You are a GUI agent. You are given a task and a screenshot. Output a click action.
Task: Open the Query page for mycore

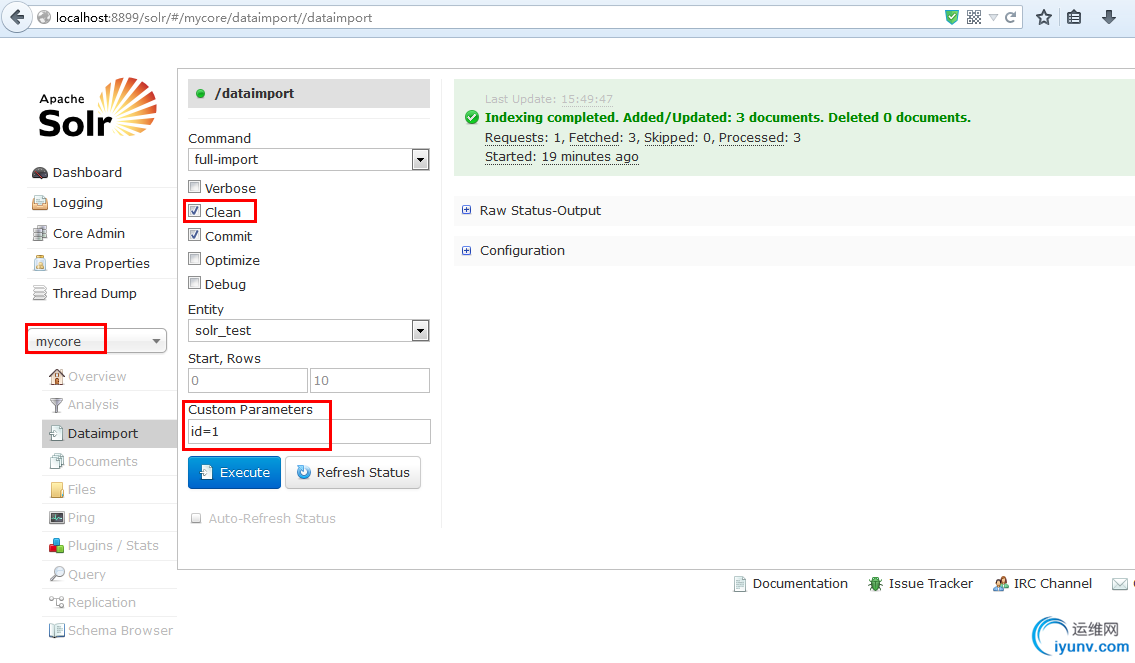coord(87,574)
